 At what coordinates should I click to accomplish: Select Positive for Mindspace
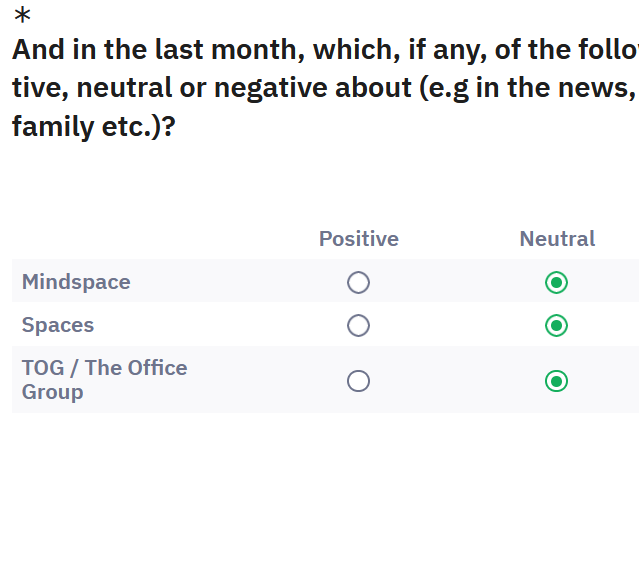[358, 283]
